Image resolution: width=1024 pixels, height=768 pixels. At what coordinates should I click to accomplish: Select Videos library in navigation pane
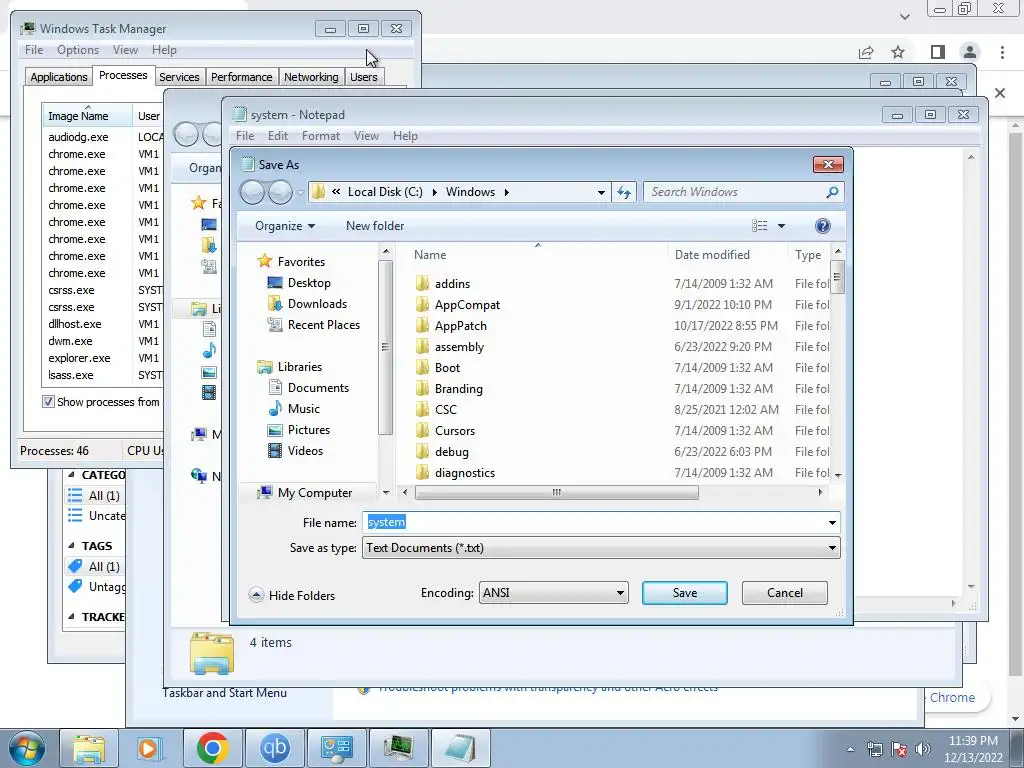[x=305, y=451]
